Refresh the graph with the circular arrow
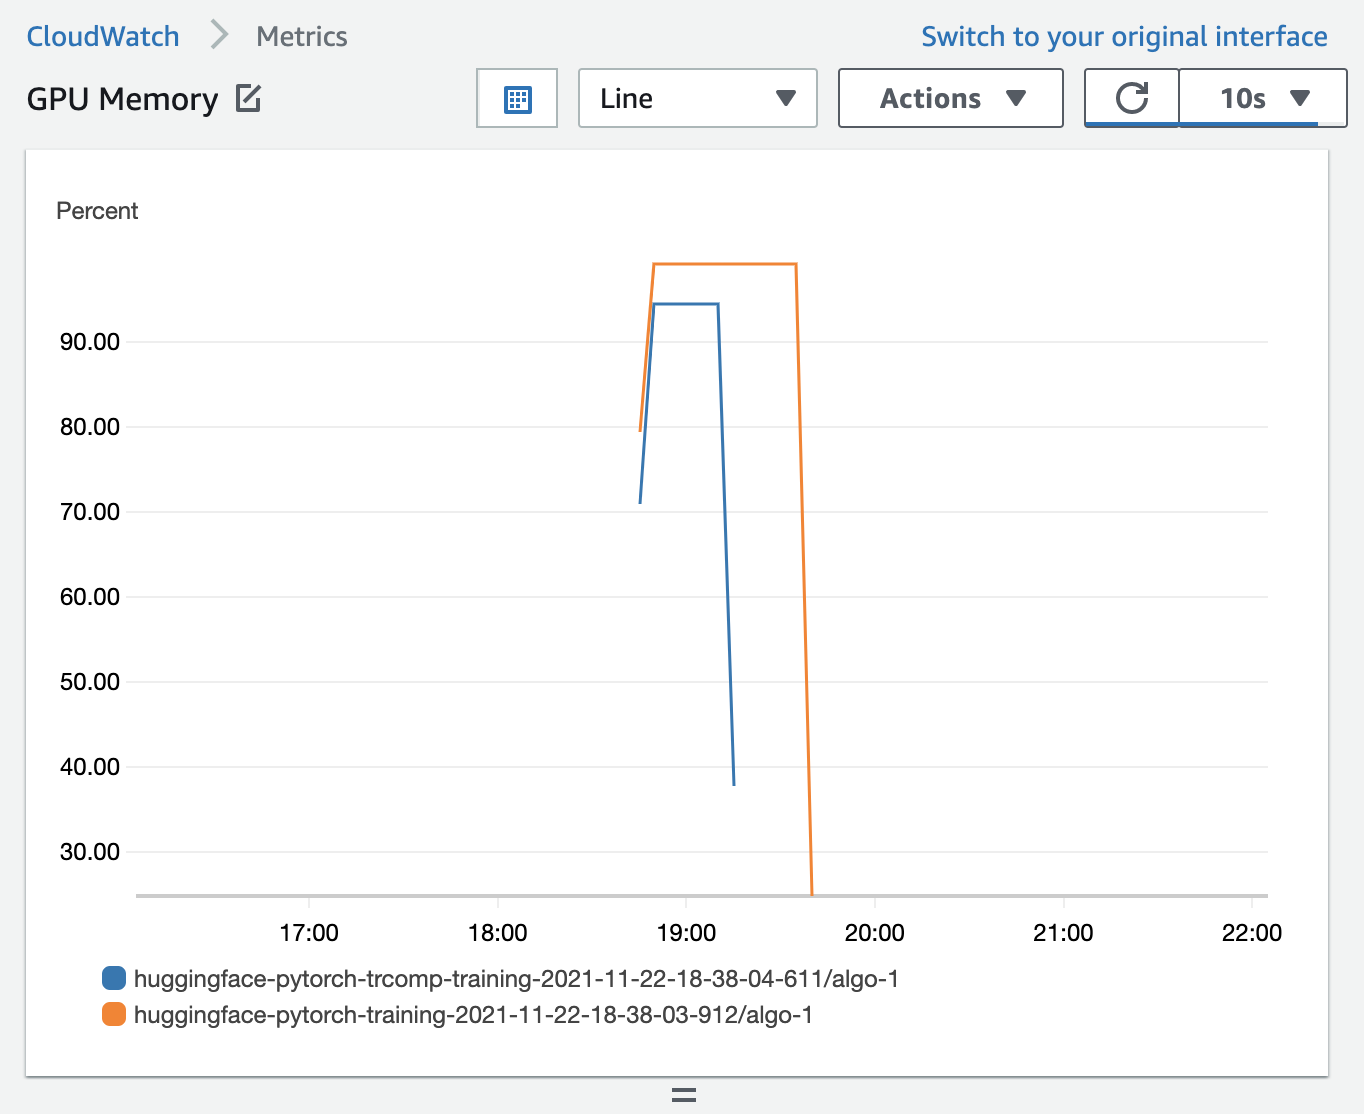Image resolution: width=1364 pixels, height=1114 pixels. coord(1132,98)
